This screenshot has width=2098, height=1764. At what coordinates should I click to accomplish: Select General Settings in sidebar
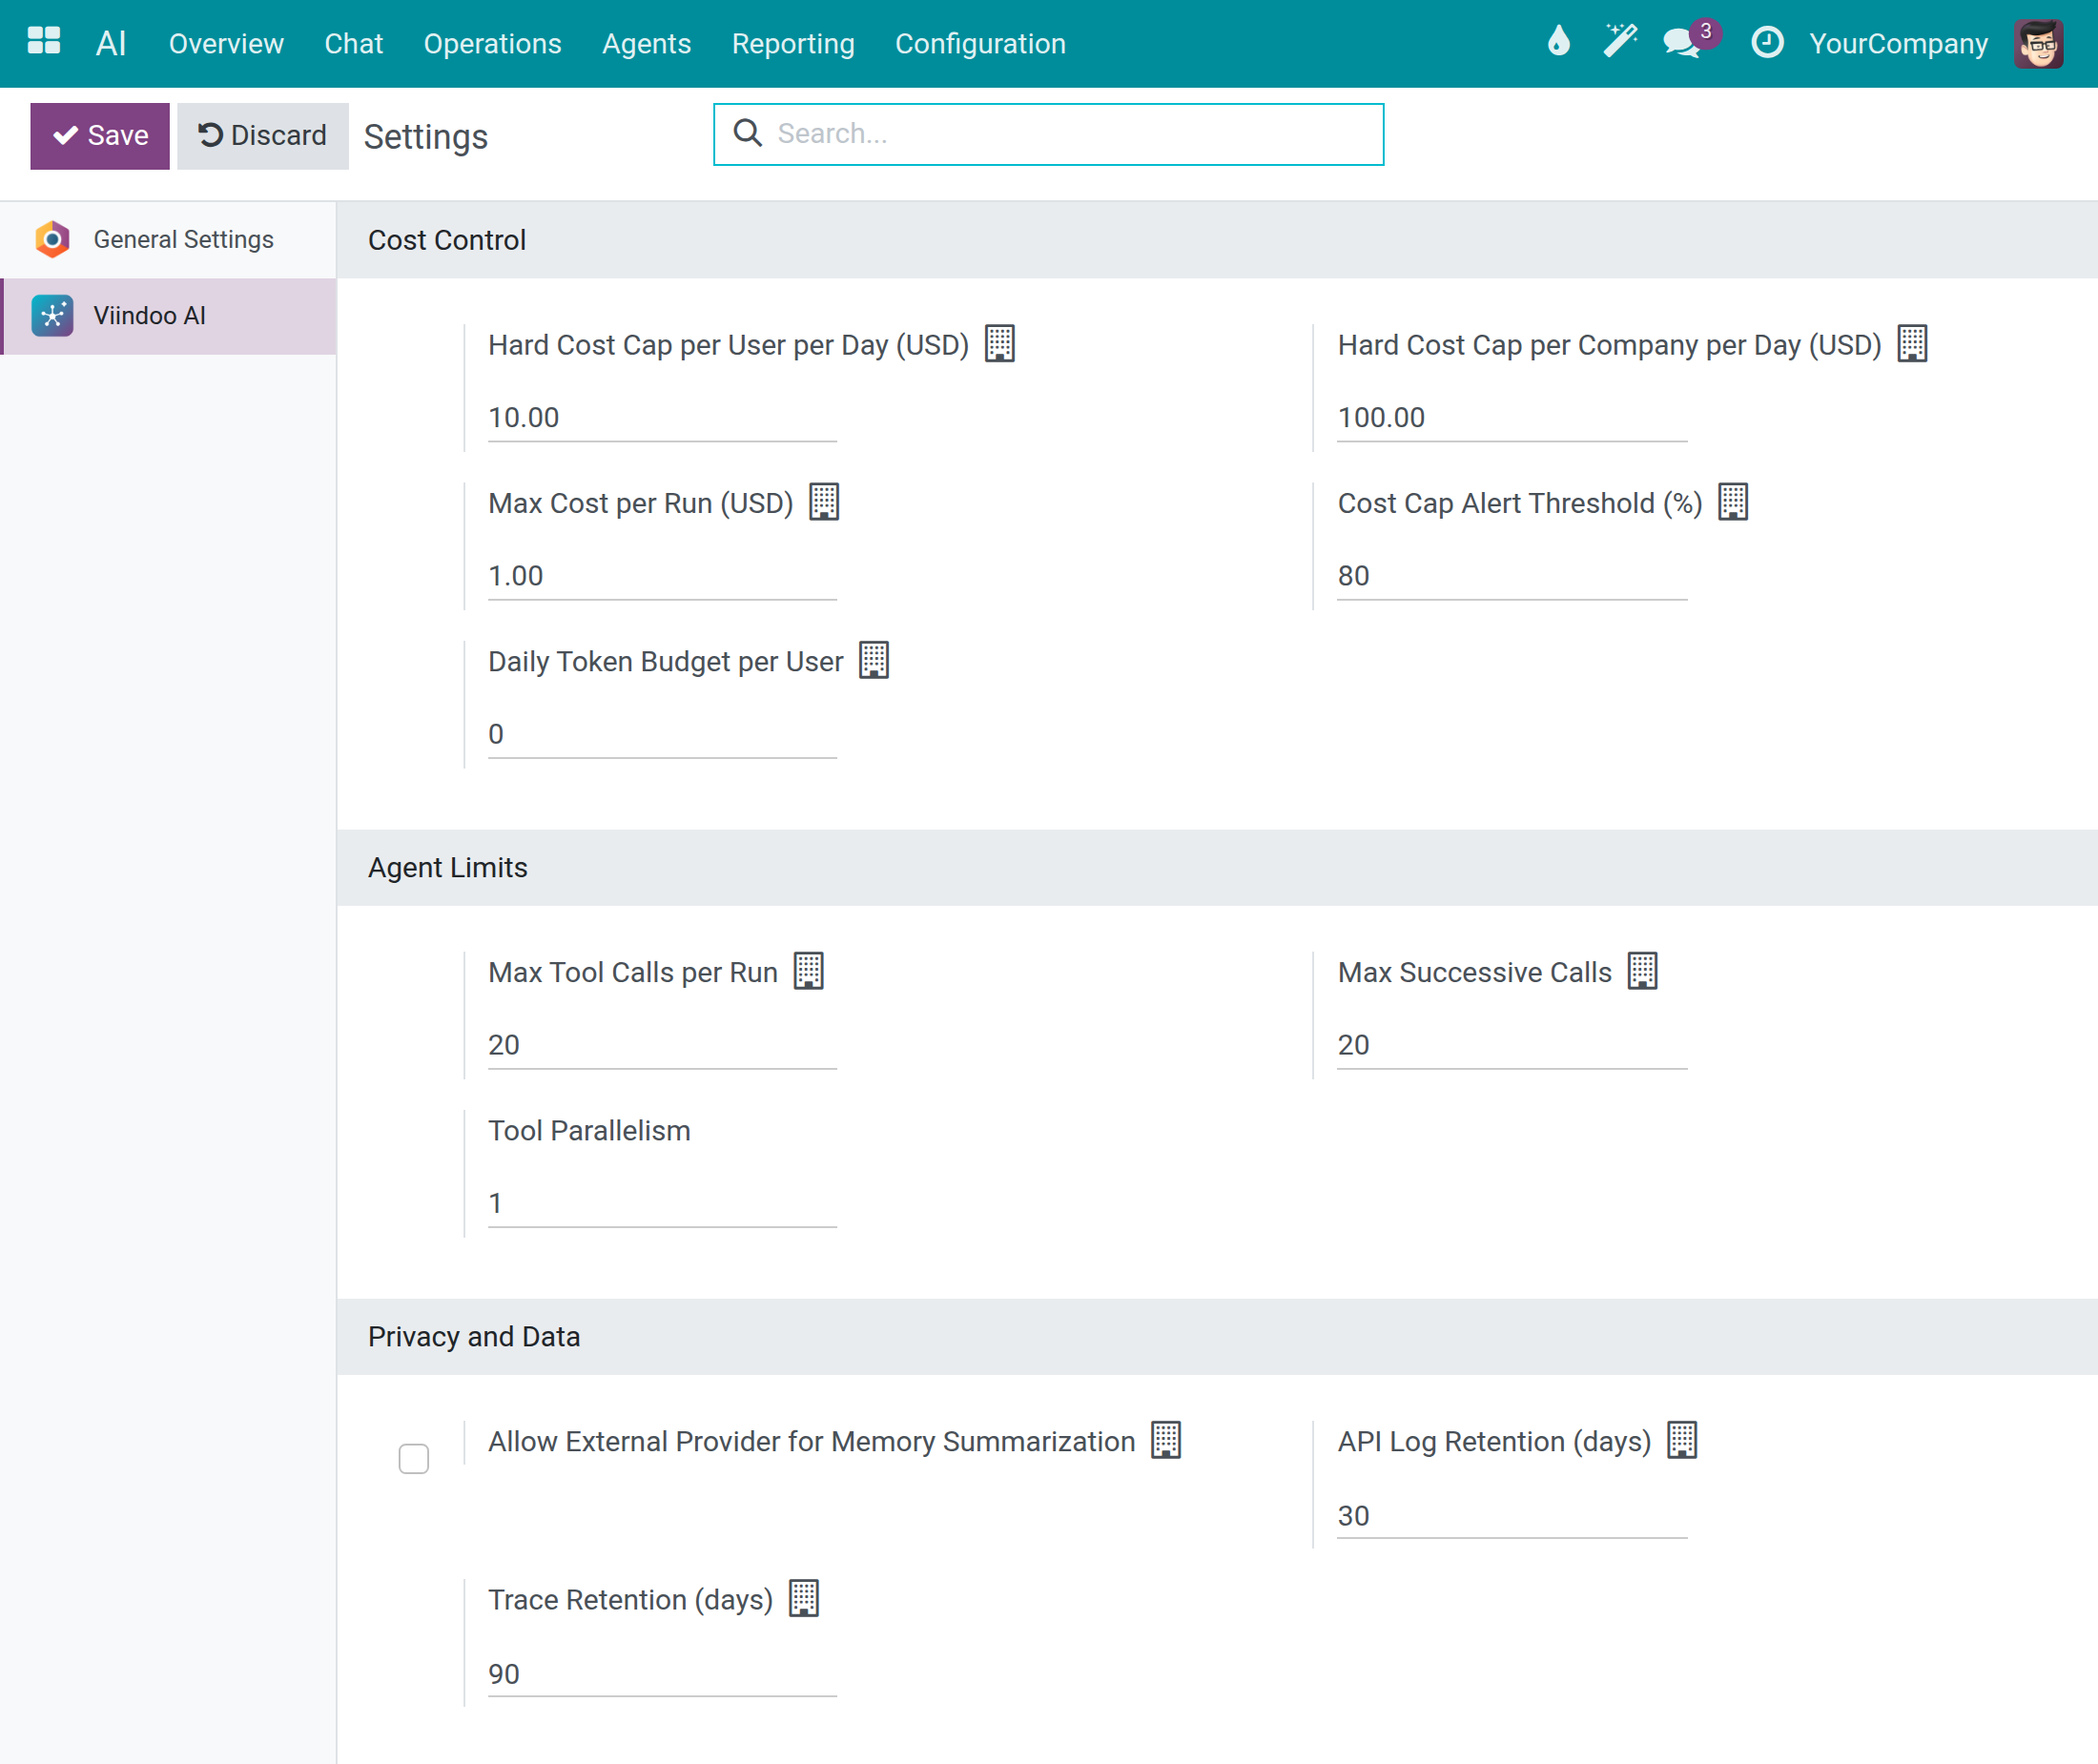(168, 239)
